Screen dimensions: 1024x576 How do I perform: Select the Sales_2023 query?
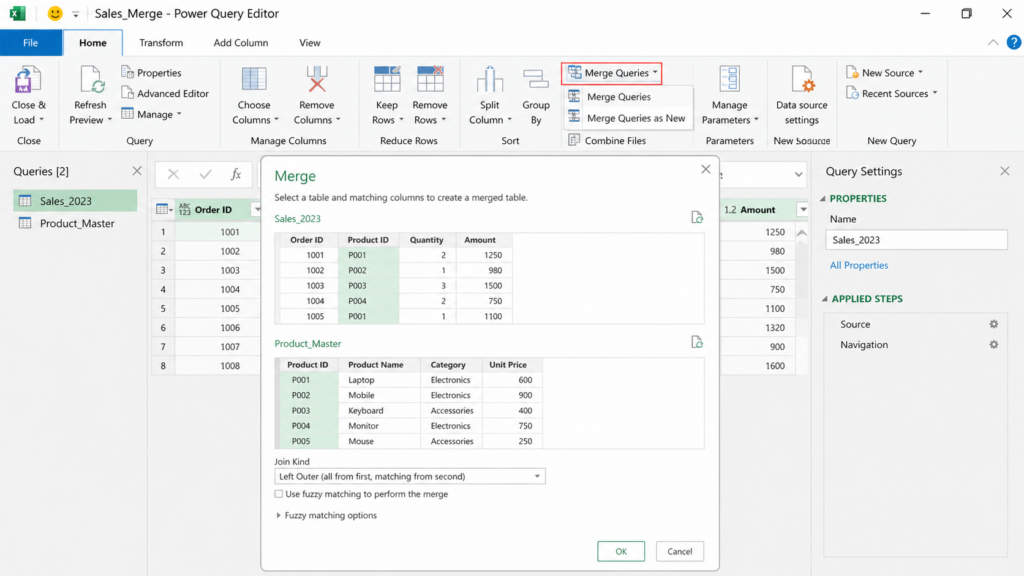click(x=76, y=201)
